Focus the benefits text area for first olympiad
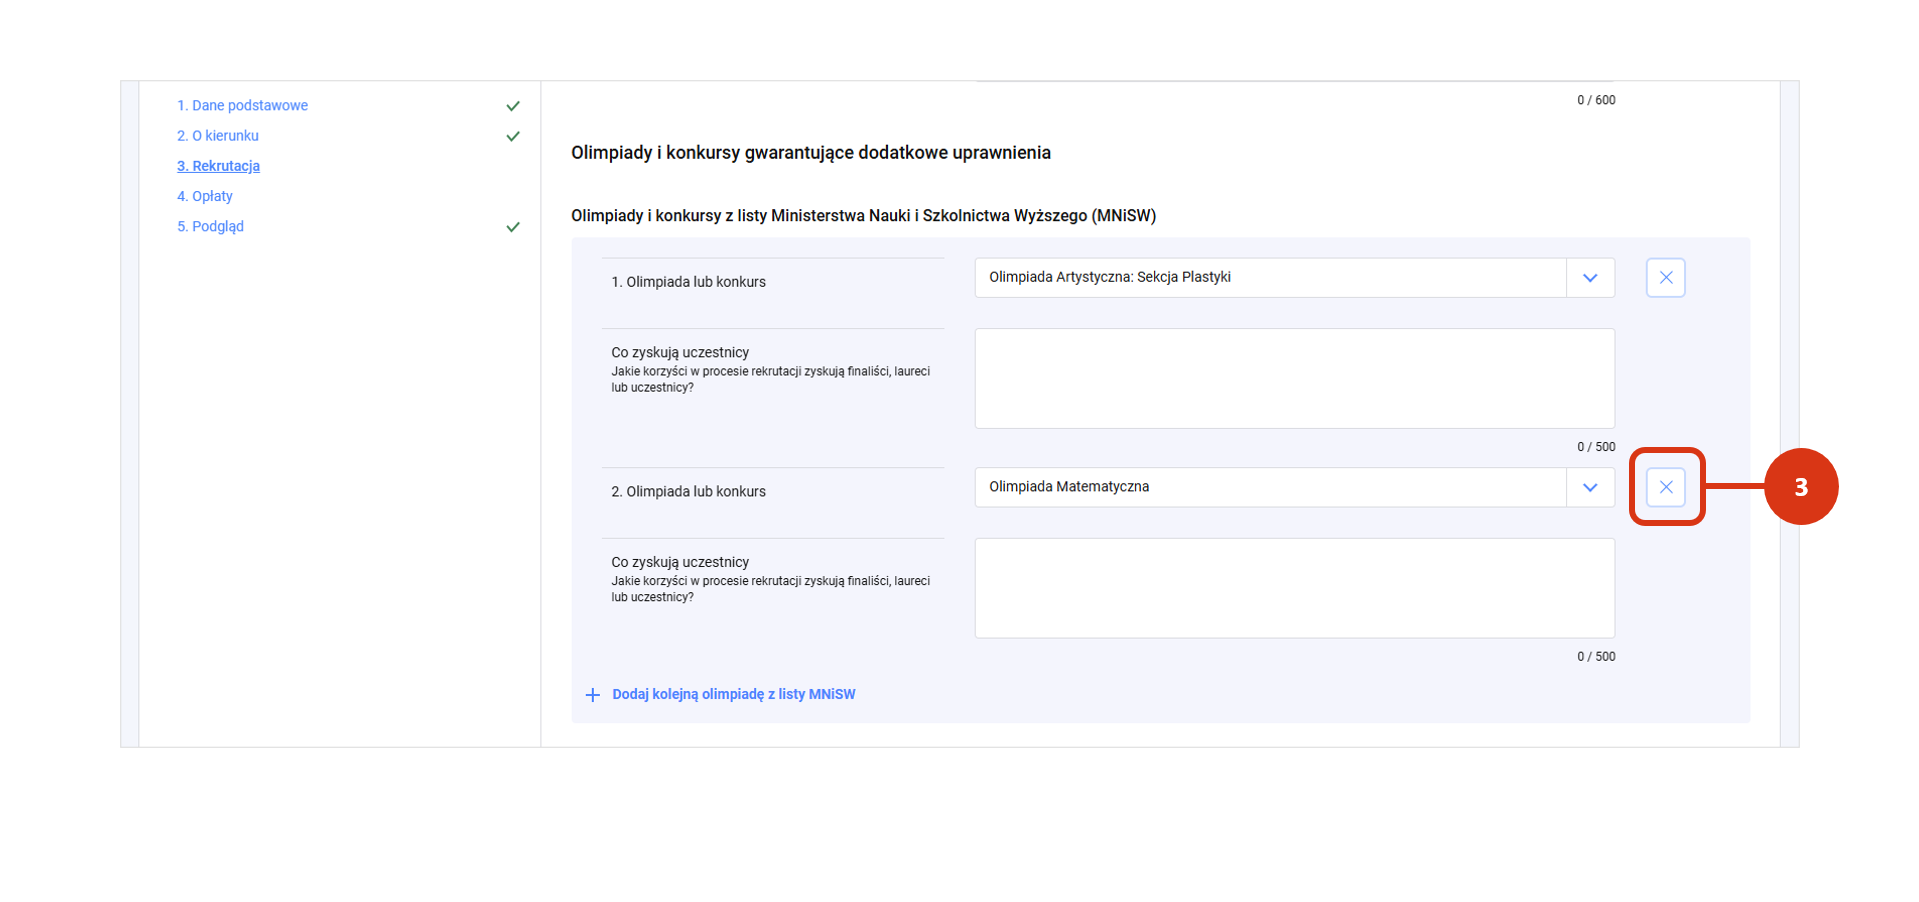The image size is (1919, 902). pyautogui.click(x=1294, y=378)
